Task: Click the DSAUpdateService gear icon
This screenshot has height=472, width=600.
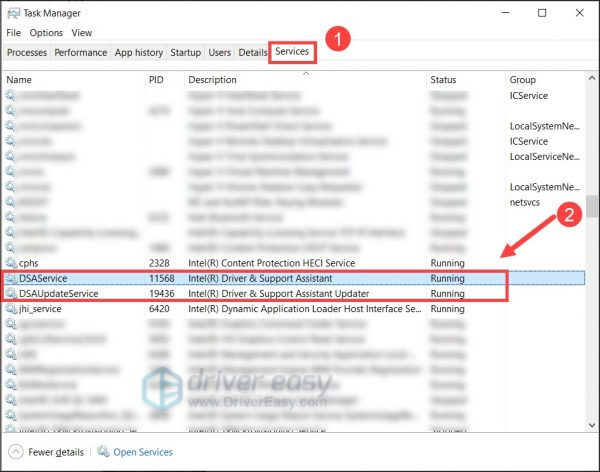Action: point(11,293)
